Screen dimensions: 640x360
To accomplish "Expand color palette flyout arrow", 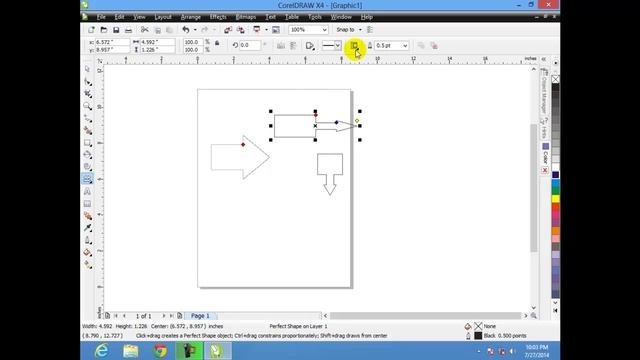I will click(x=555, y=311).
